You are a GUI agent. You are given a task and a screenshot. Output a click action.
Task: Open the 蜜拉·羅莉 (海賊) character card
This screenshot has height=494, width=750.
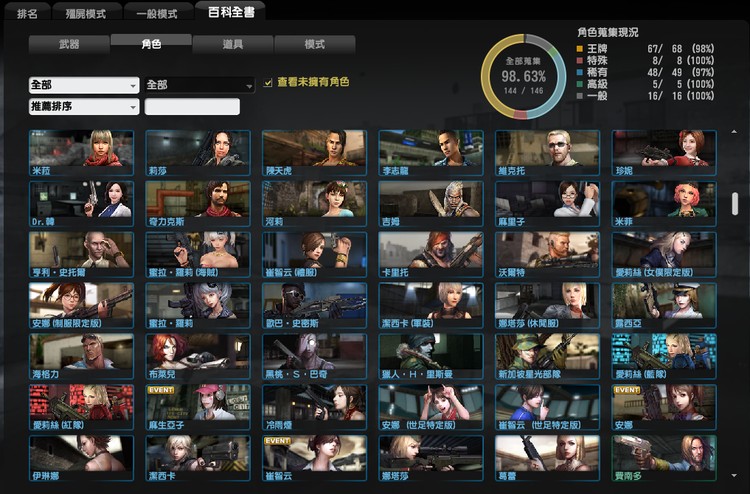198,255
